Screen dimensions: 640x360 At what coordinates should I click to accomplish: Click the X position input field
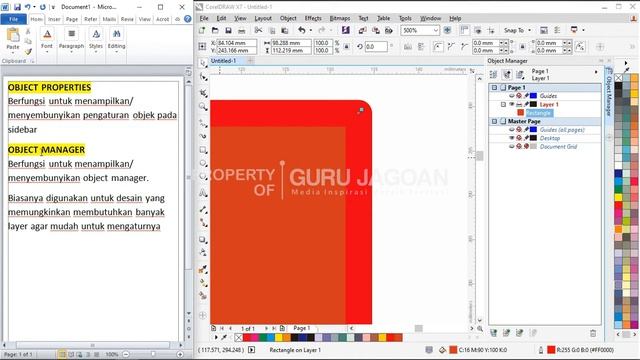click(236, 43)
